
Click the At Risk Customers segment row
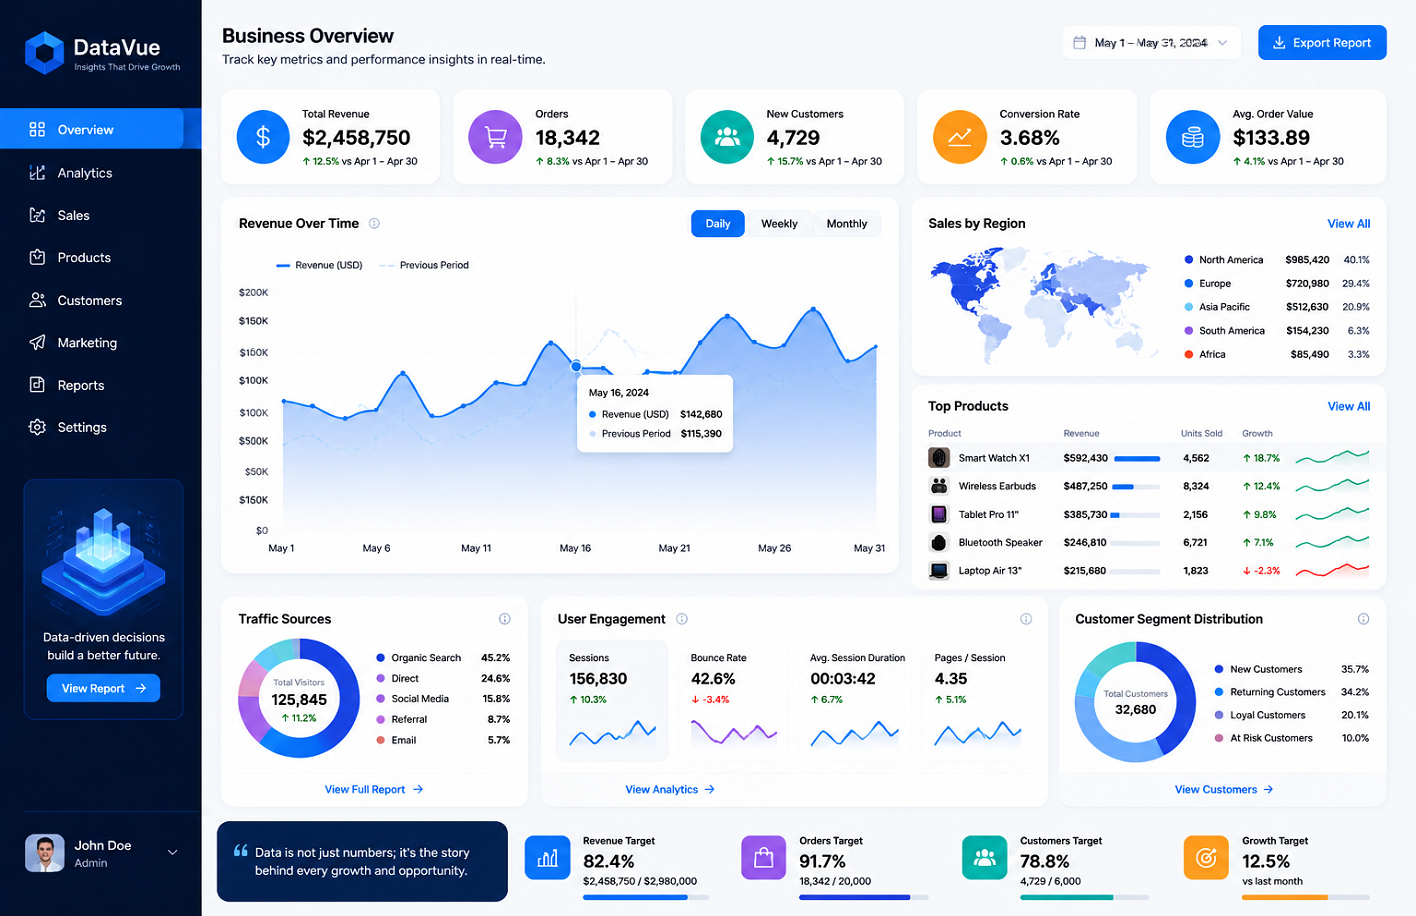coord(1291,738)
